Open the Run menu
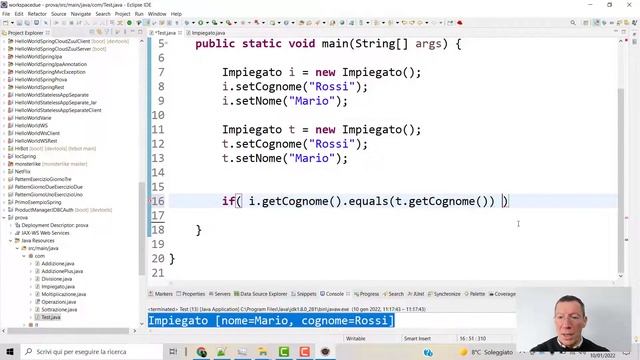 (139, 14)
